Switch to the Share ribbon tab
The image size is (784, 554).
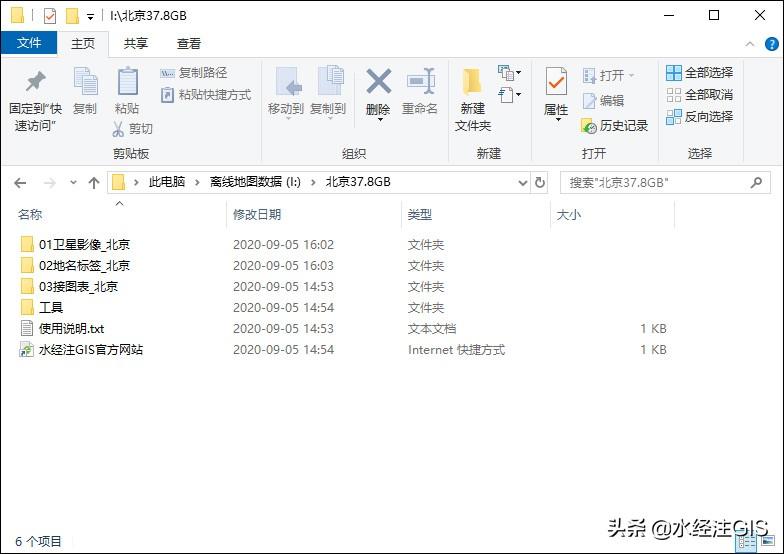[136, 44]
